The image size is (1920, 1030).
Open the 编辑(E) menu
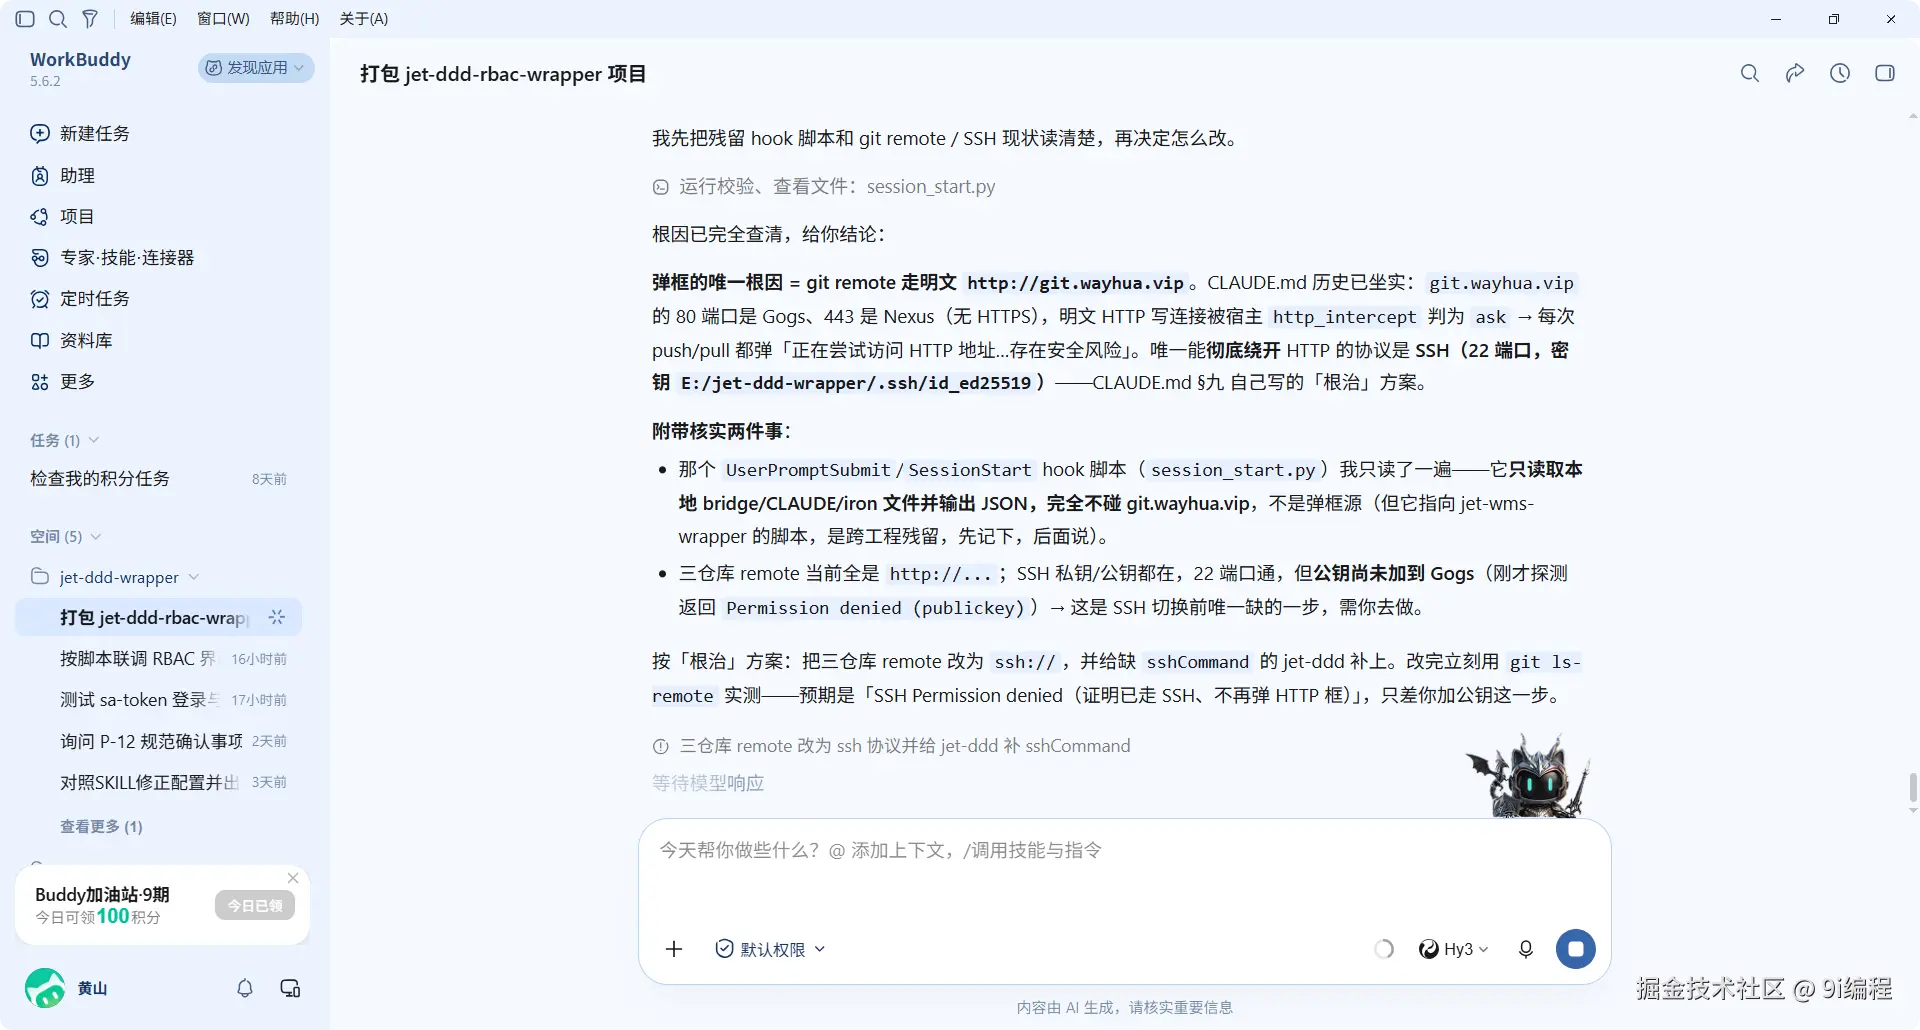153,19
